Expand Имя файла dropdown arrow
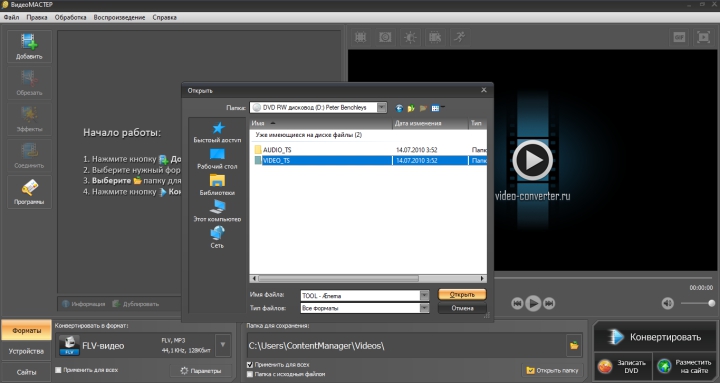 [x=424, y=296]
